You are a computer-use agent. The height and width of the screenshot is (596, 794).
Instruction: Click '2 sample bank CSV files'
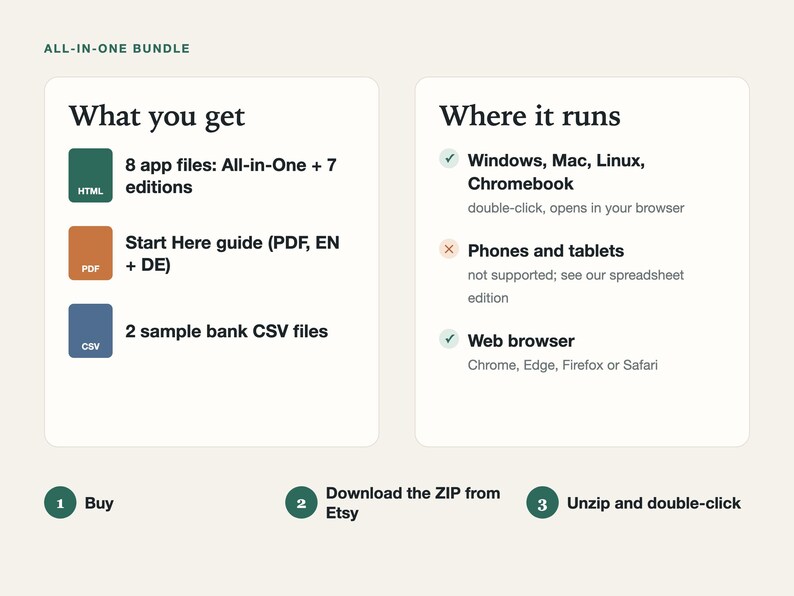226,331
